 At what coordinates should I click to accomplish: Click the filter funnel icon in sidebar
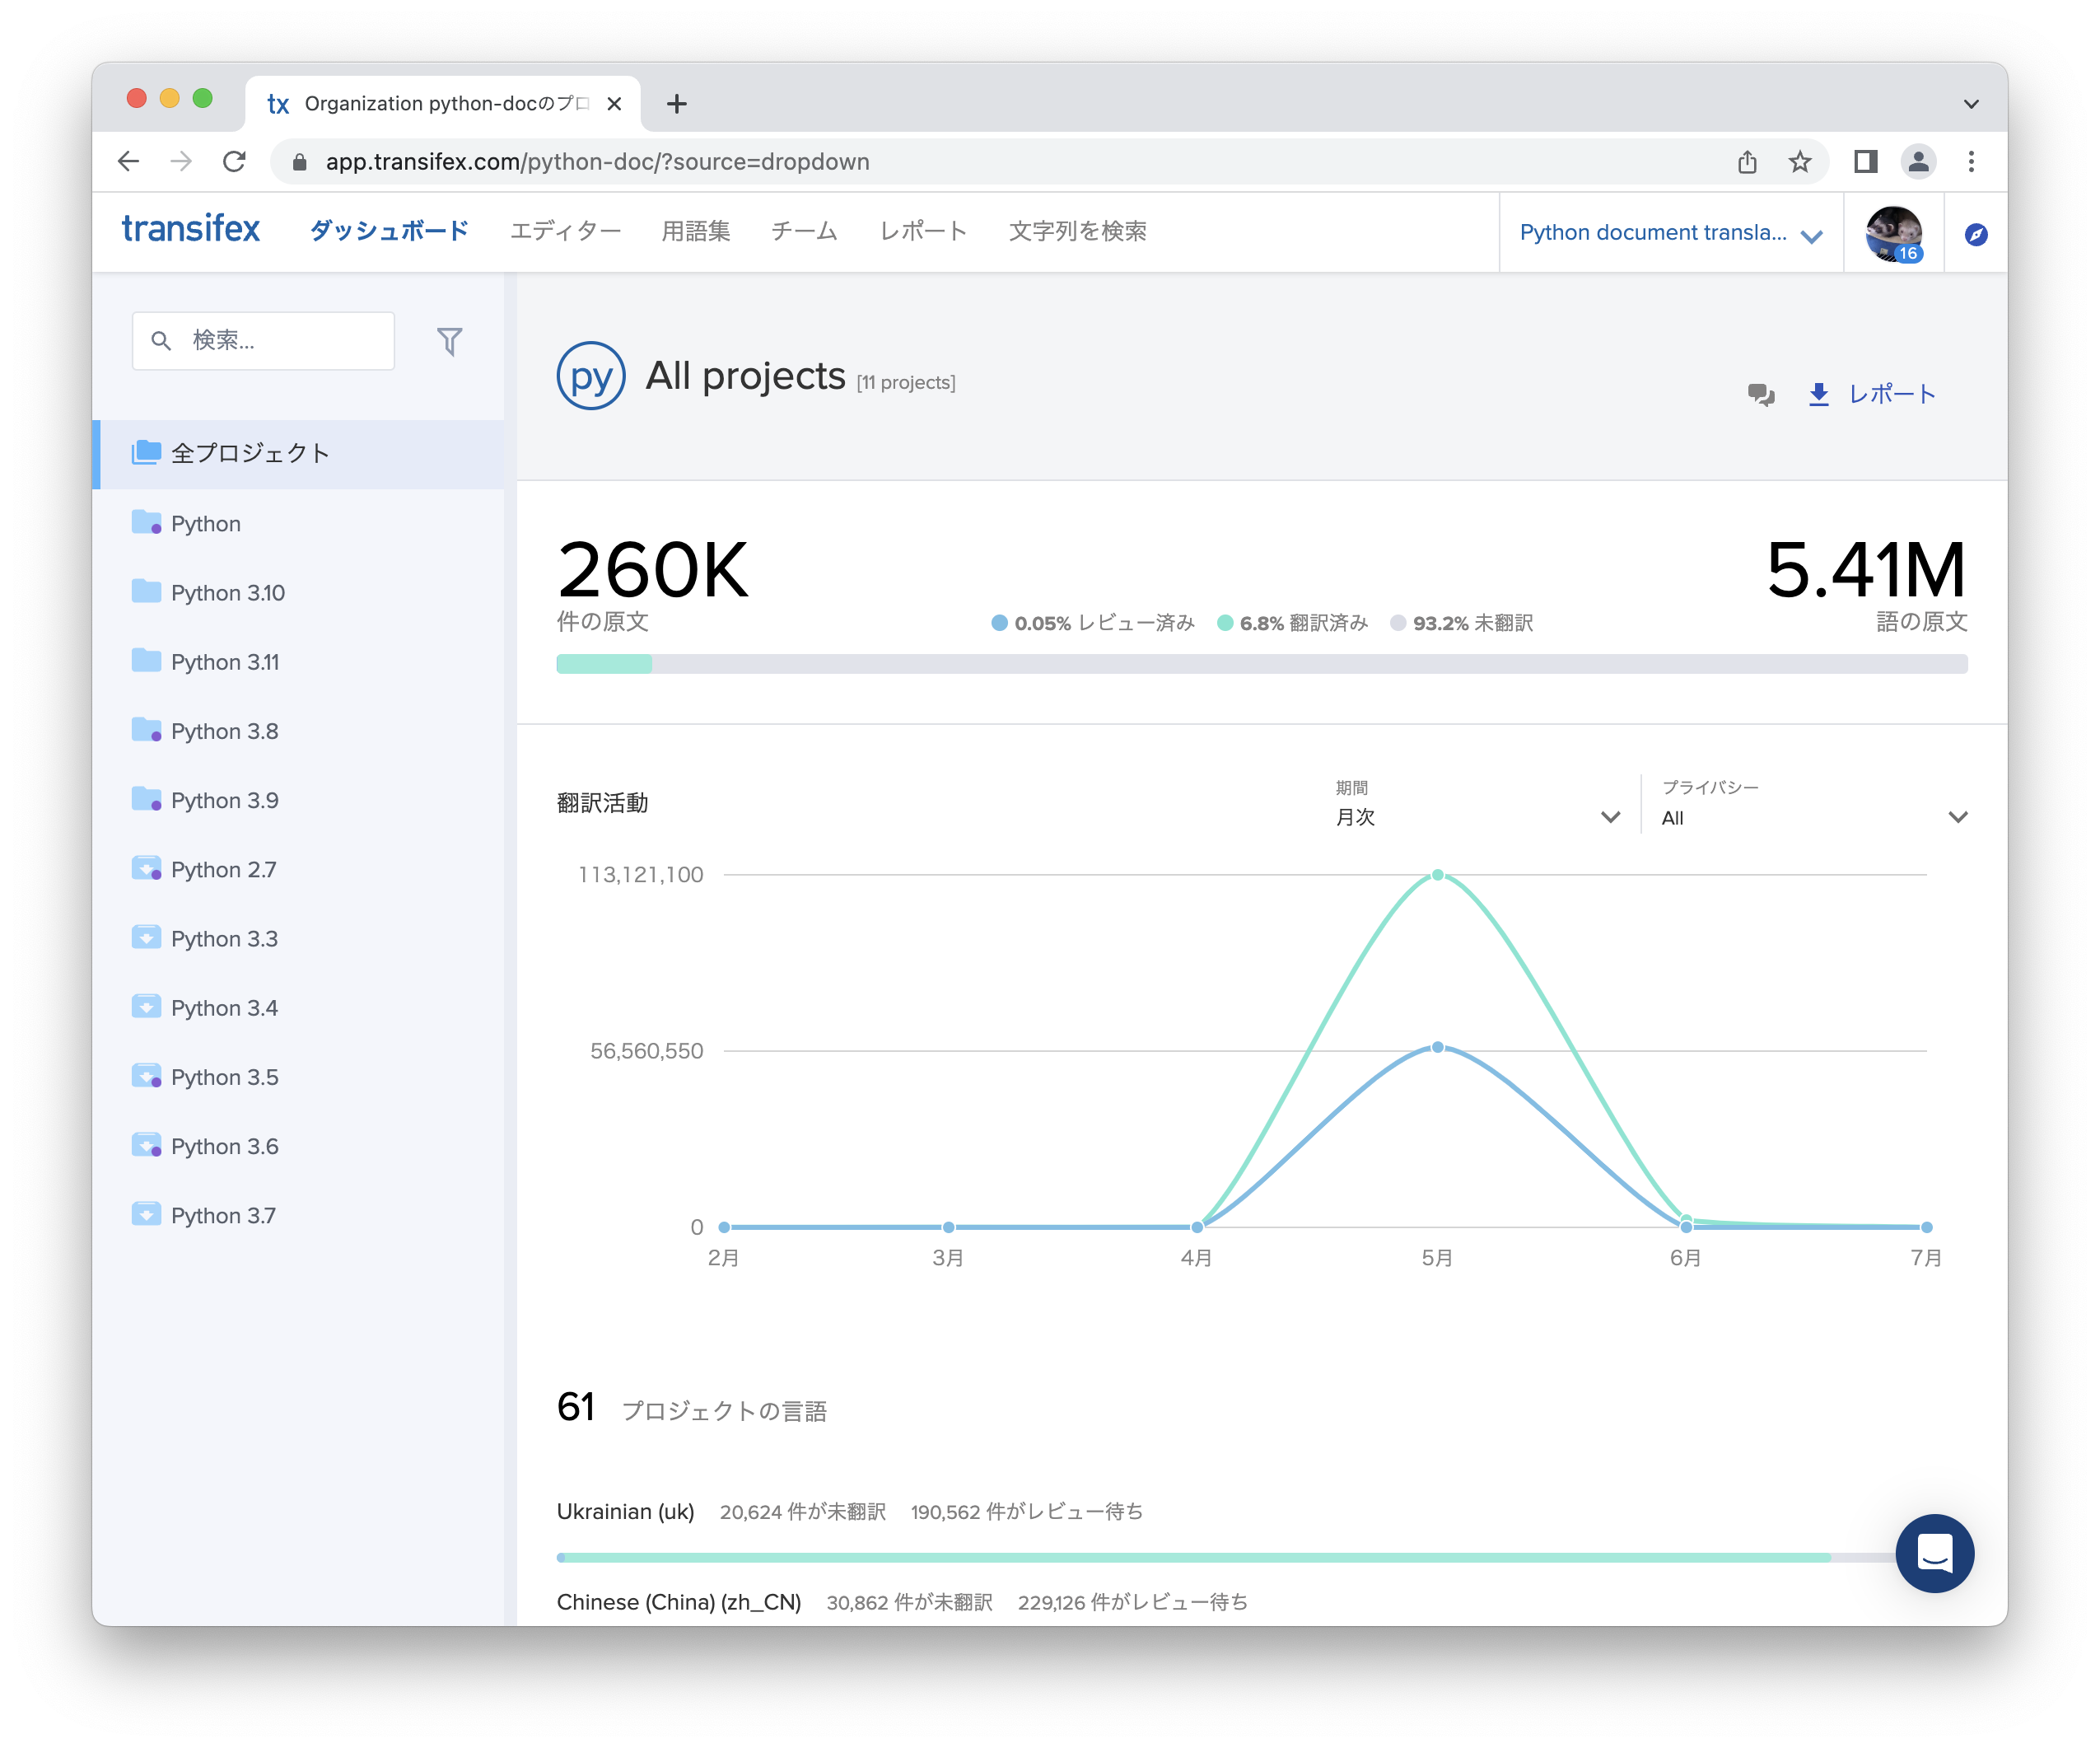[449, 342]
